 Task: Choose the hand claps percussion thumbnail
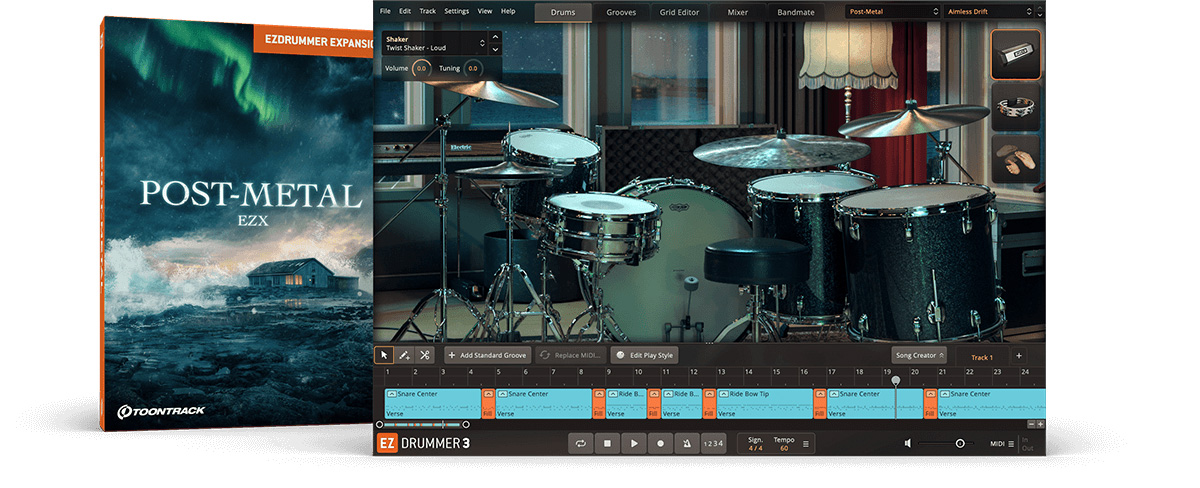coord(1016,161)
